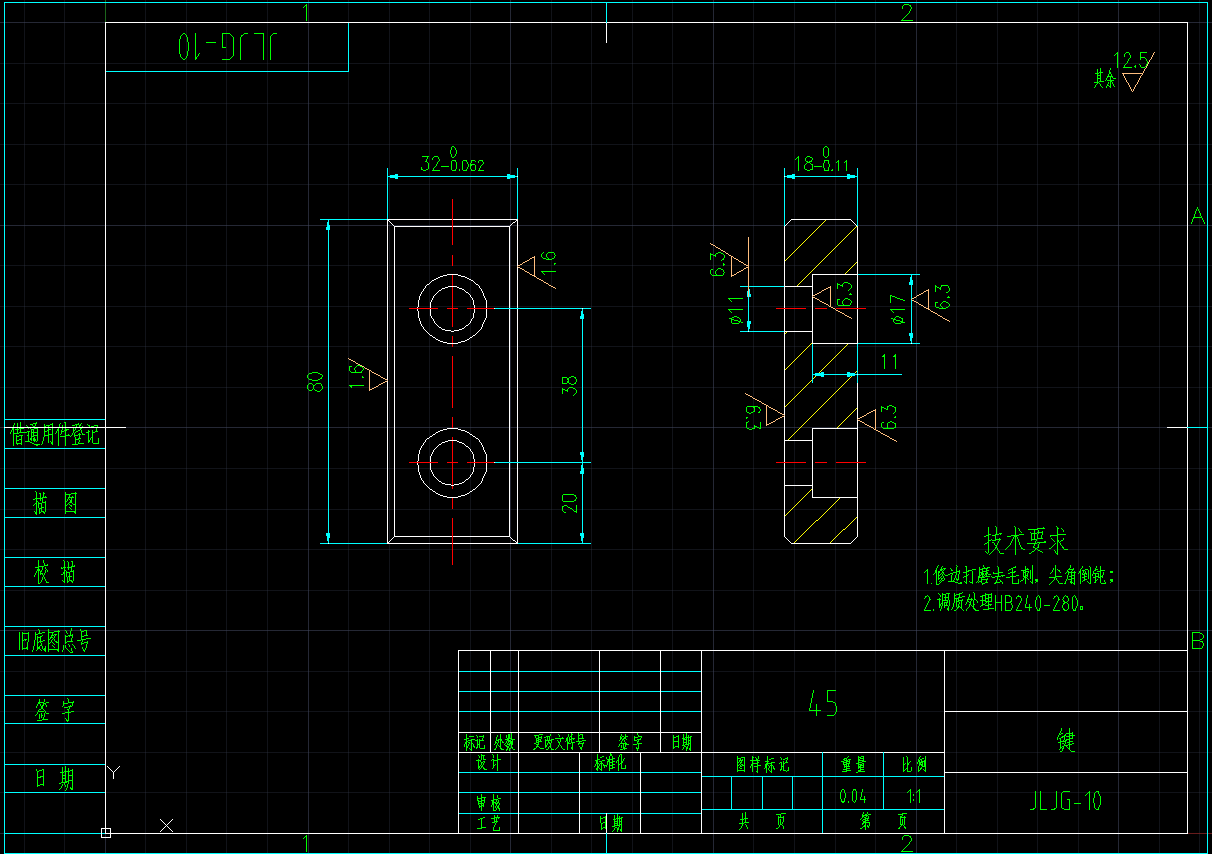Select the 设计 row label
Screen dimensions: 1212x854
488,763
